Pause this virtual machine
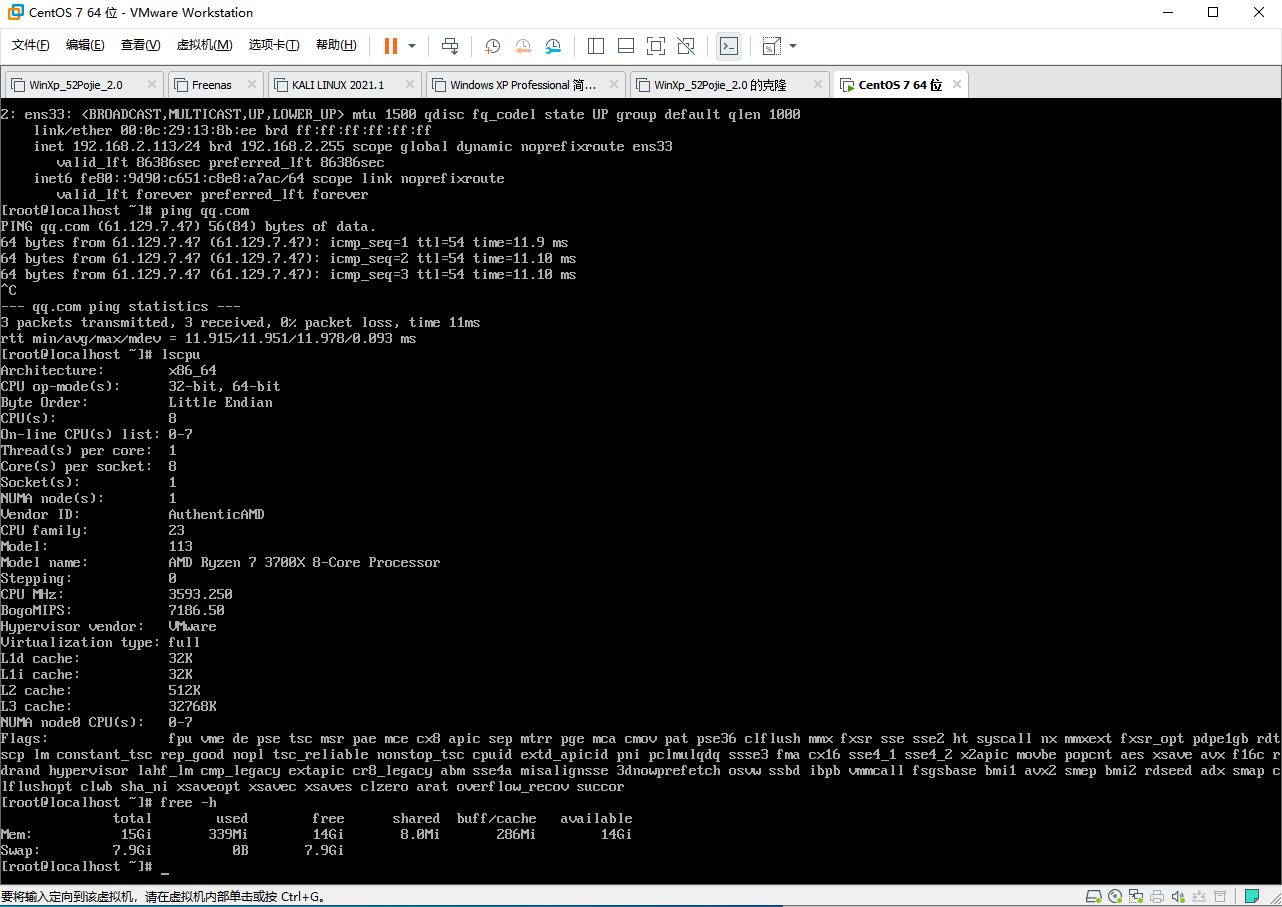This screenshot has width=1282, height=907. click(x=390, y=46)
